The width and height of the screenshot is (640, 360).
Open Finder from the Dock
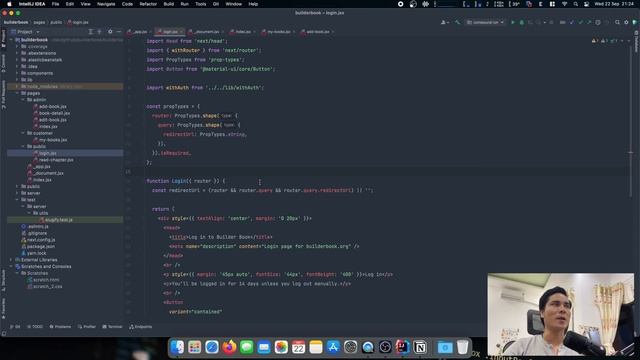177,347
